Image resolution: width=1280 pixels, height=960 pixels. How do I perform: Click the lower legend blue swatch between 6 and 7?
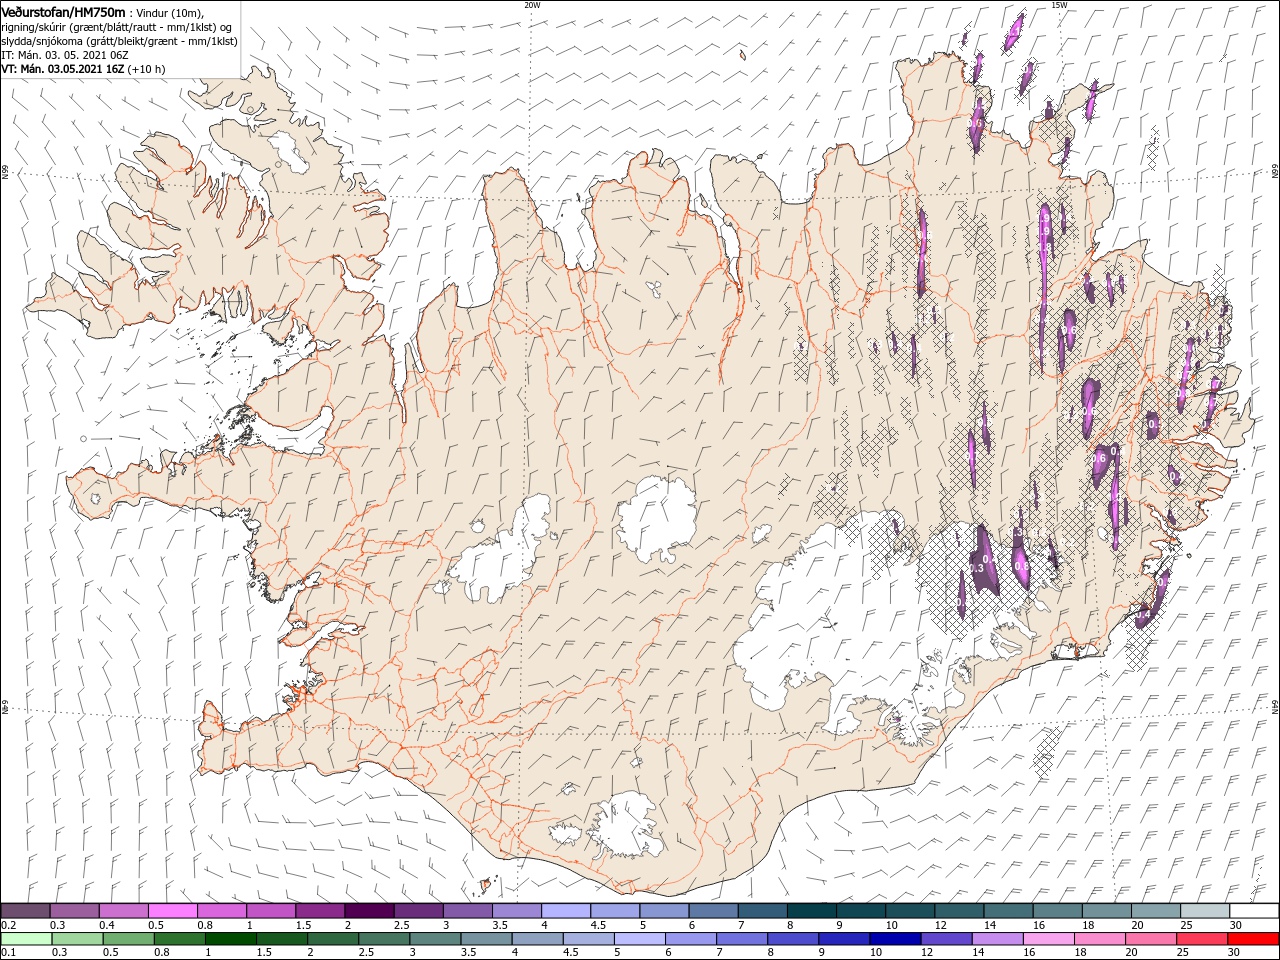[691, 939]
